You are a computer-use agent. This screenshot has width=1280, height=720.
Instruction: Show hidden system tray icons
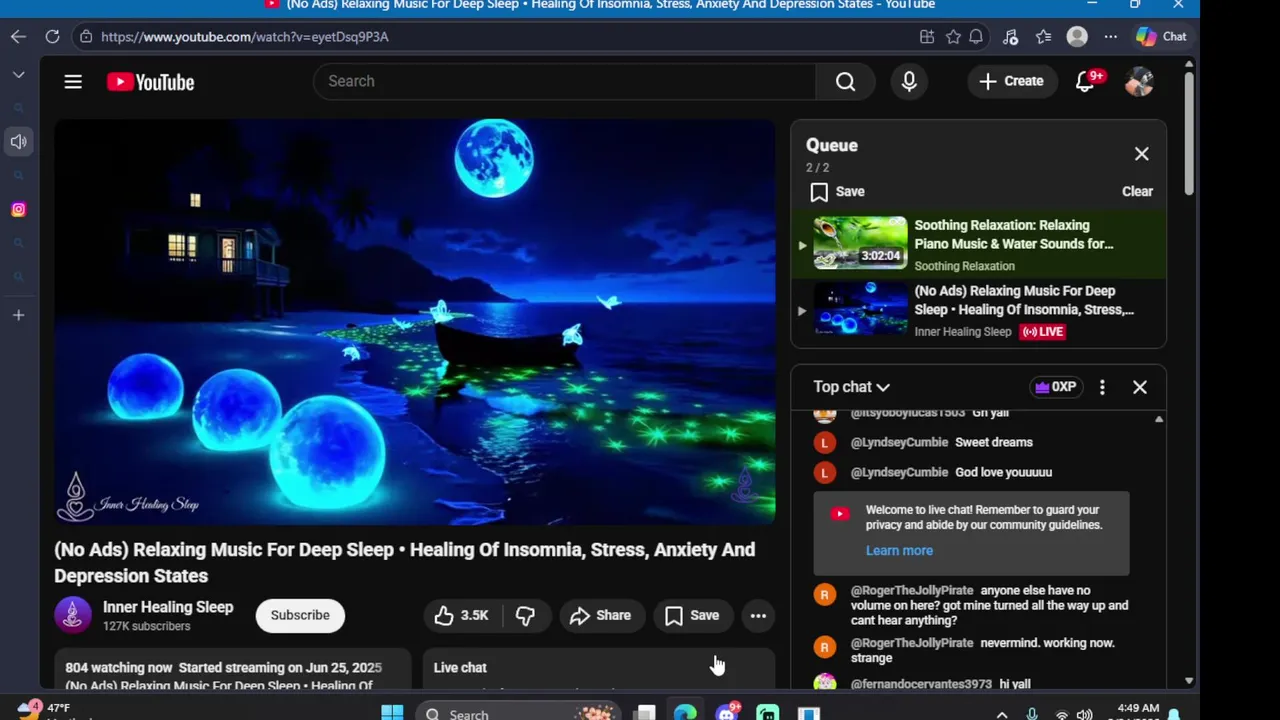point(1001,714)
